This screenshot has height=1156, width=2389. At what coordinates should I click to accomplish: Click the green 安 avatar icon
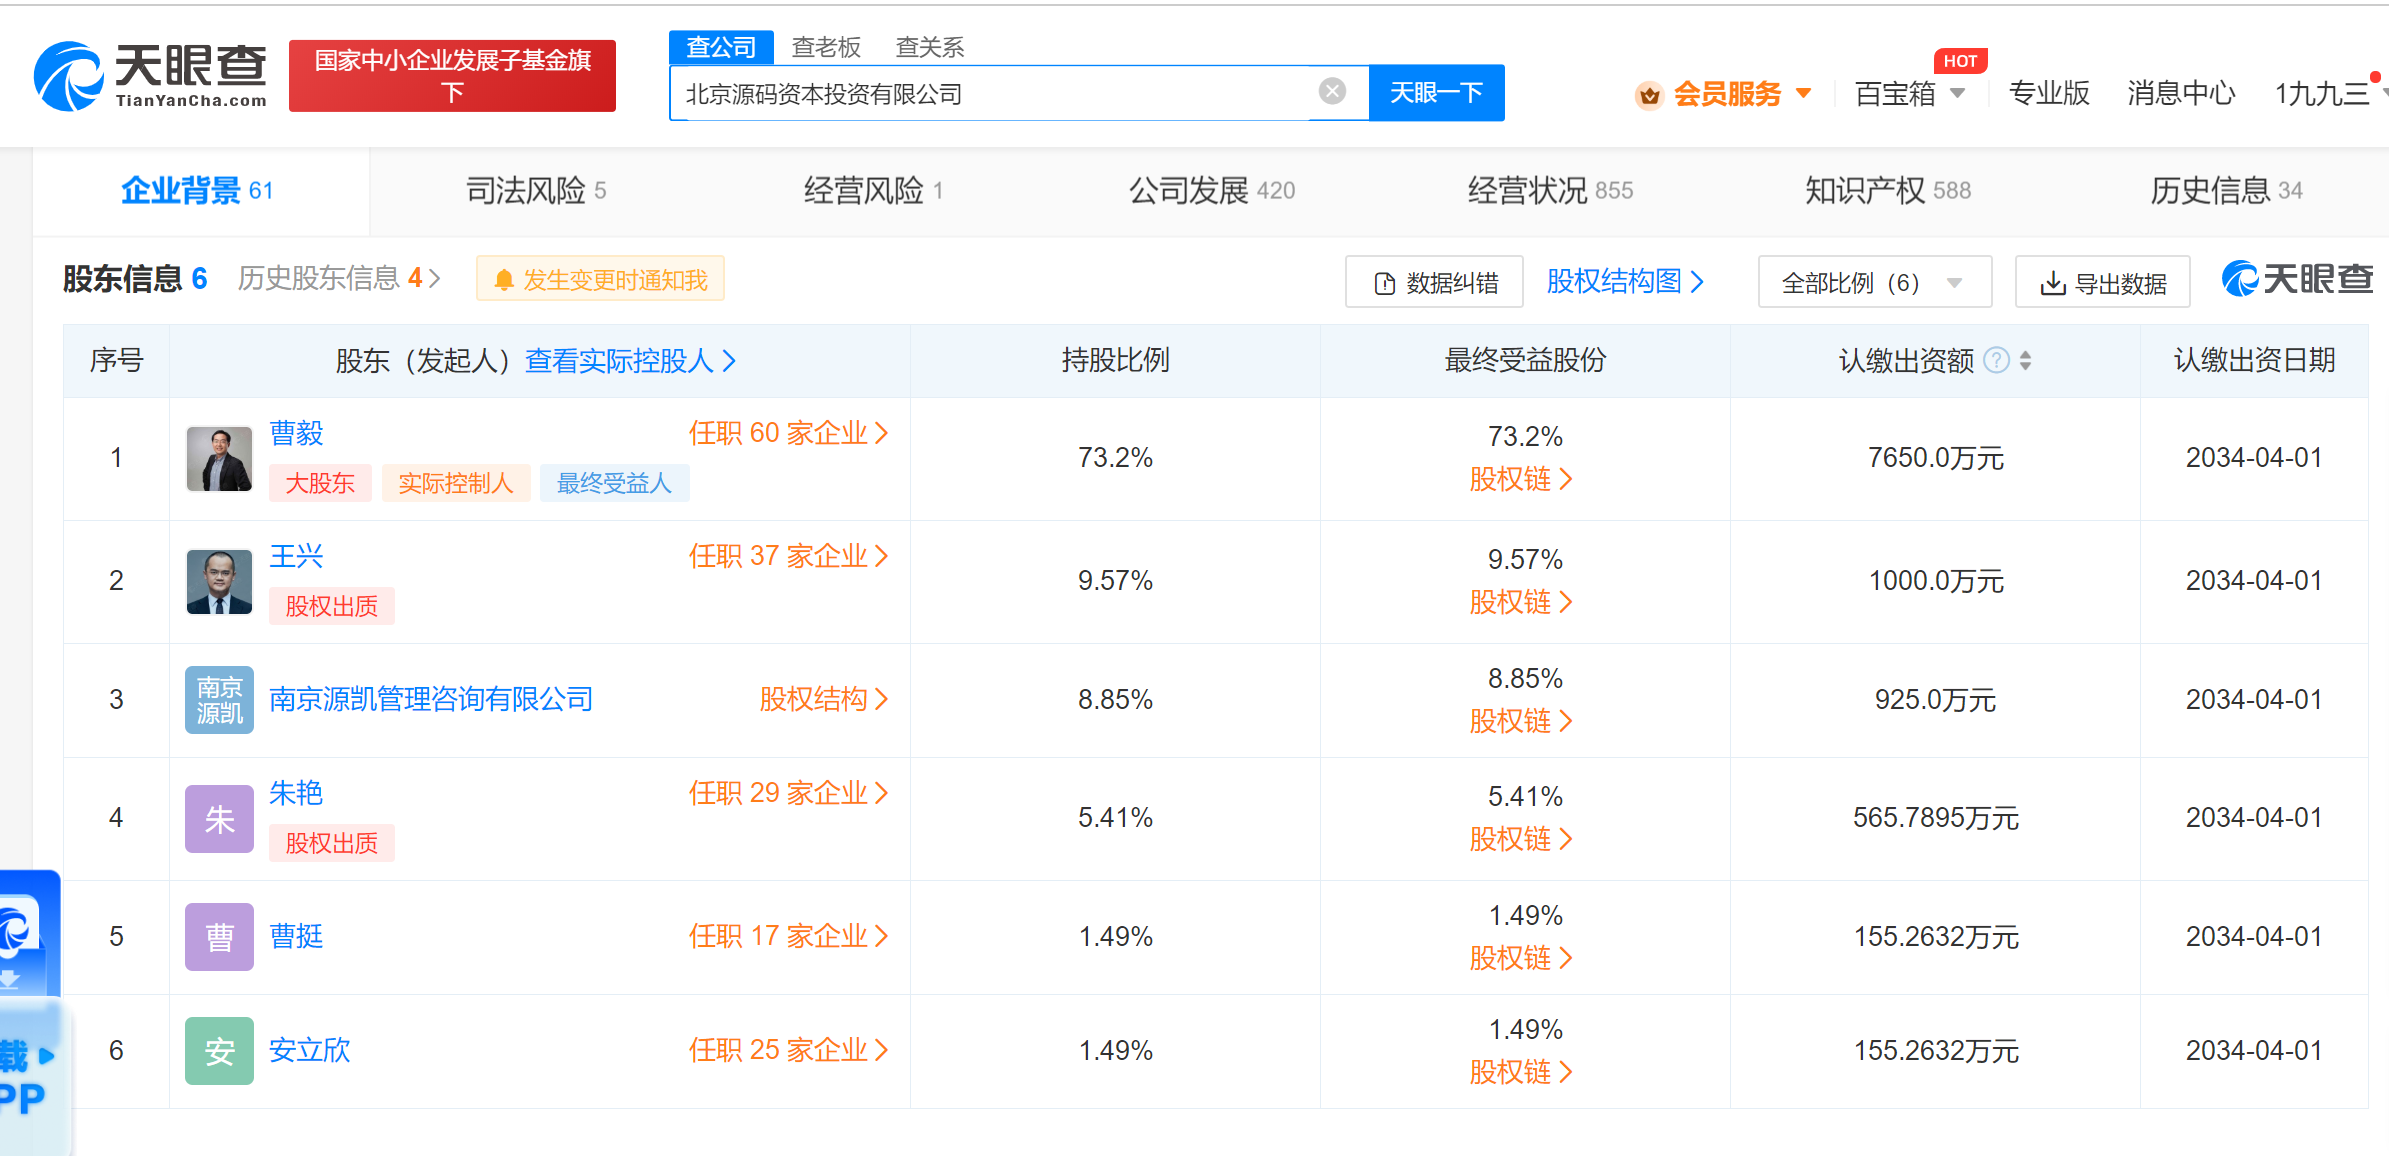pos(219,1051)
